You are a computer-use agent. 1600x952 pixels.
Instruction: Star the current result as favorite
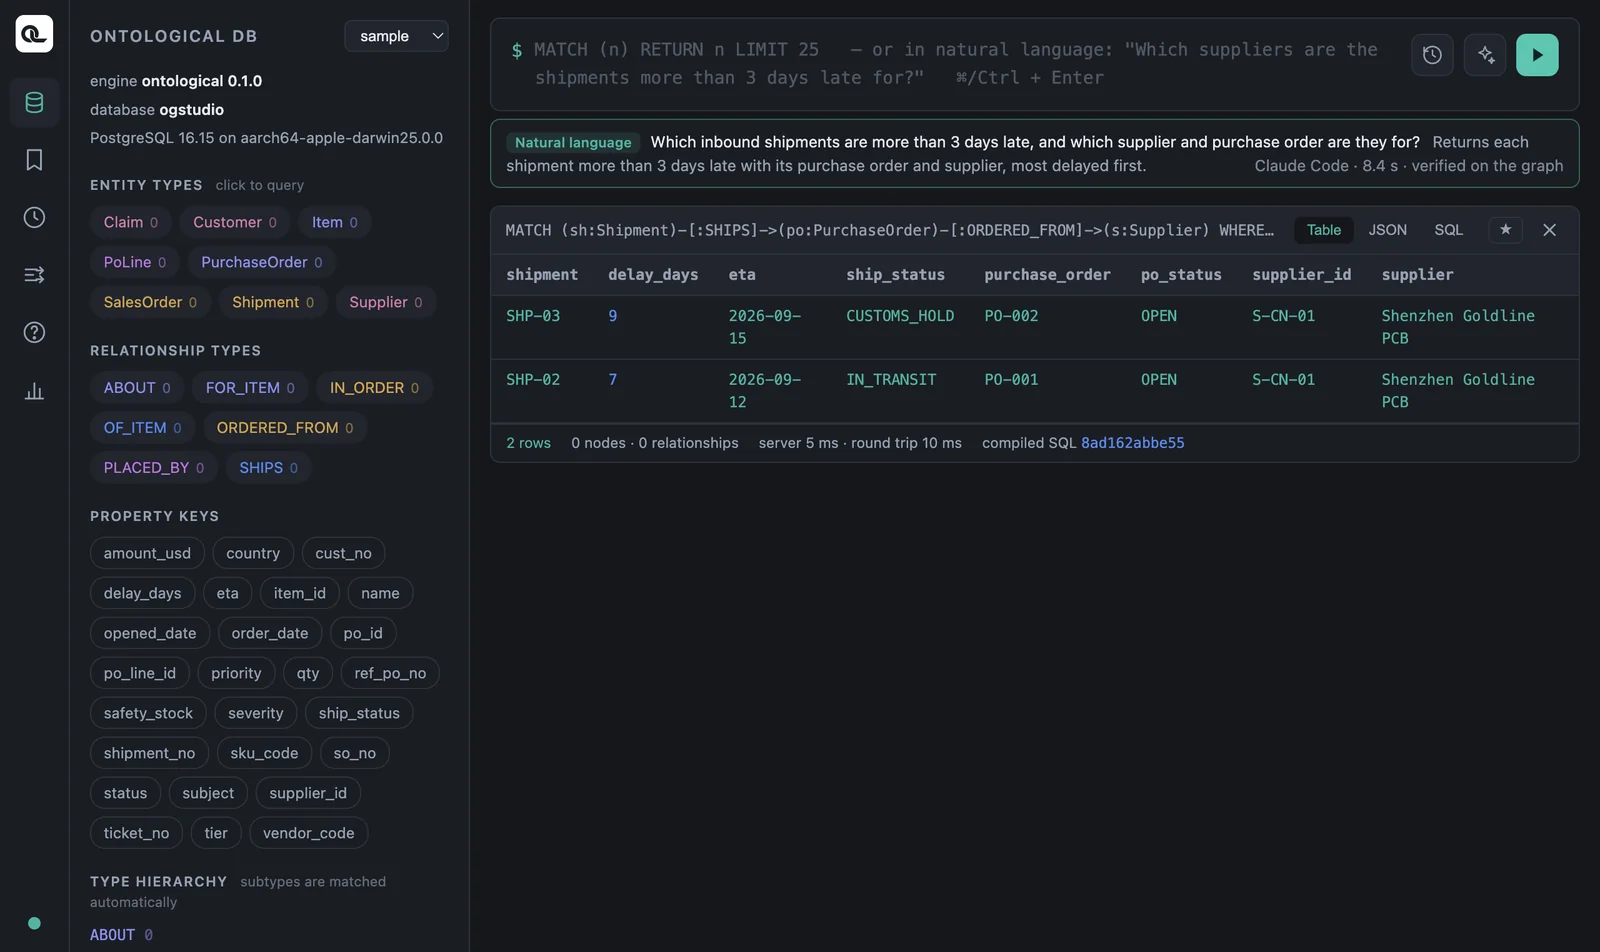[1505, 230]
